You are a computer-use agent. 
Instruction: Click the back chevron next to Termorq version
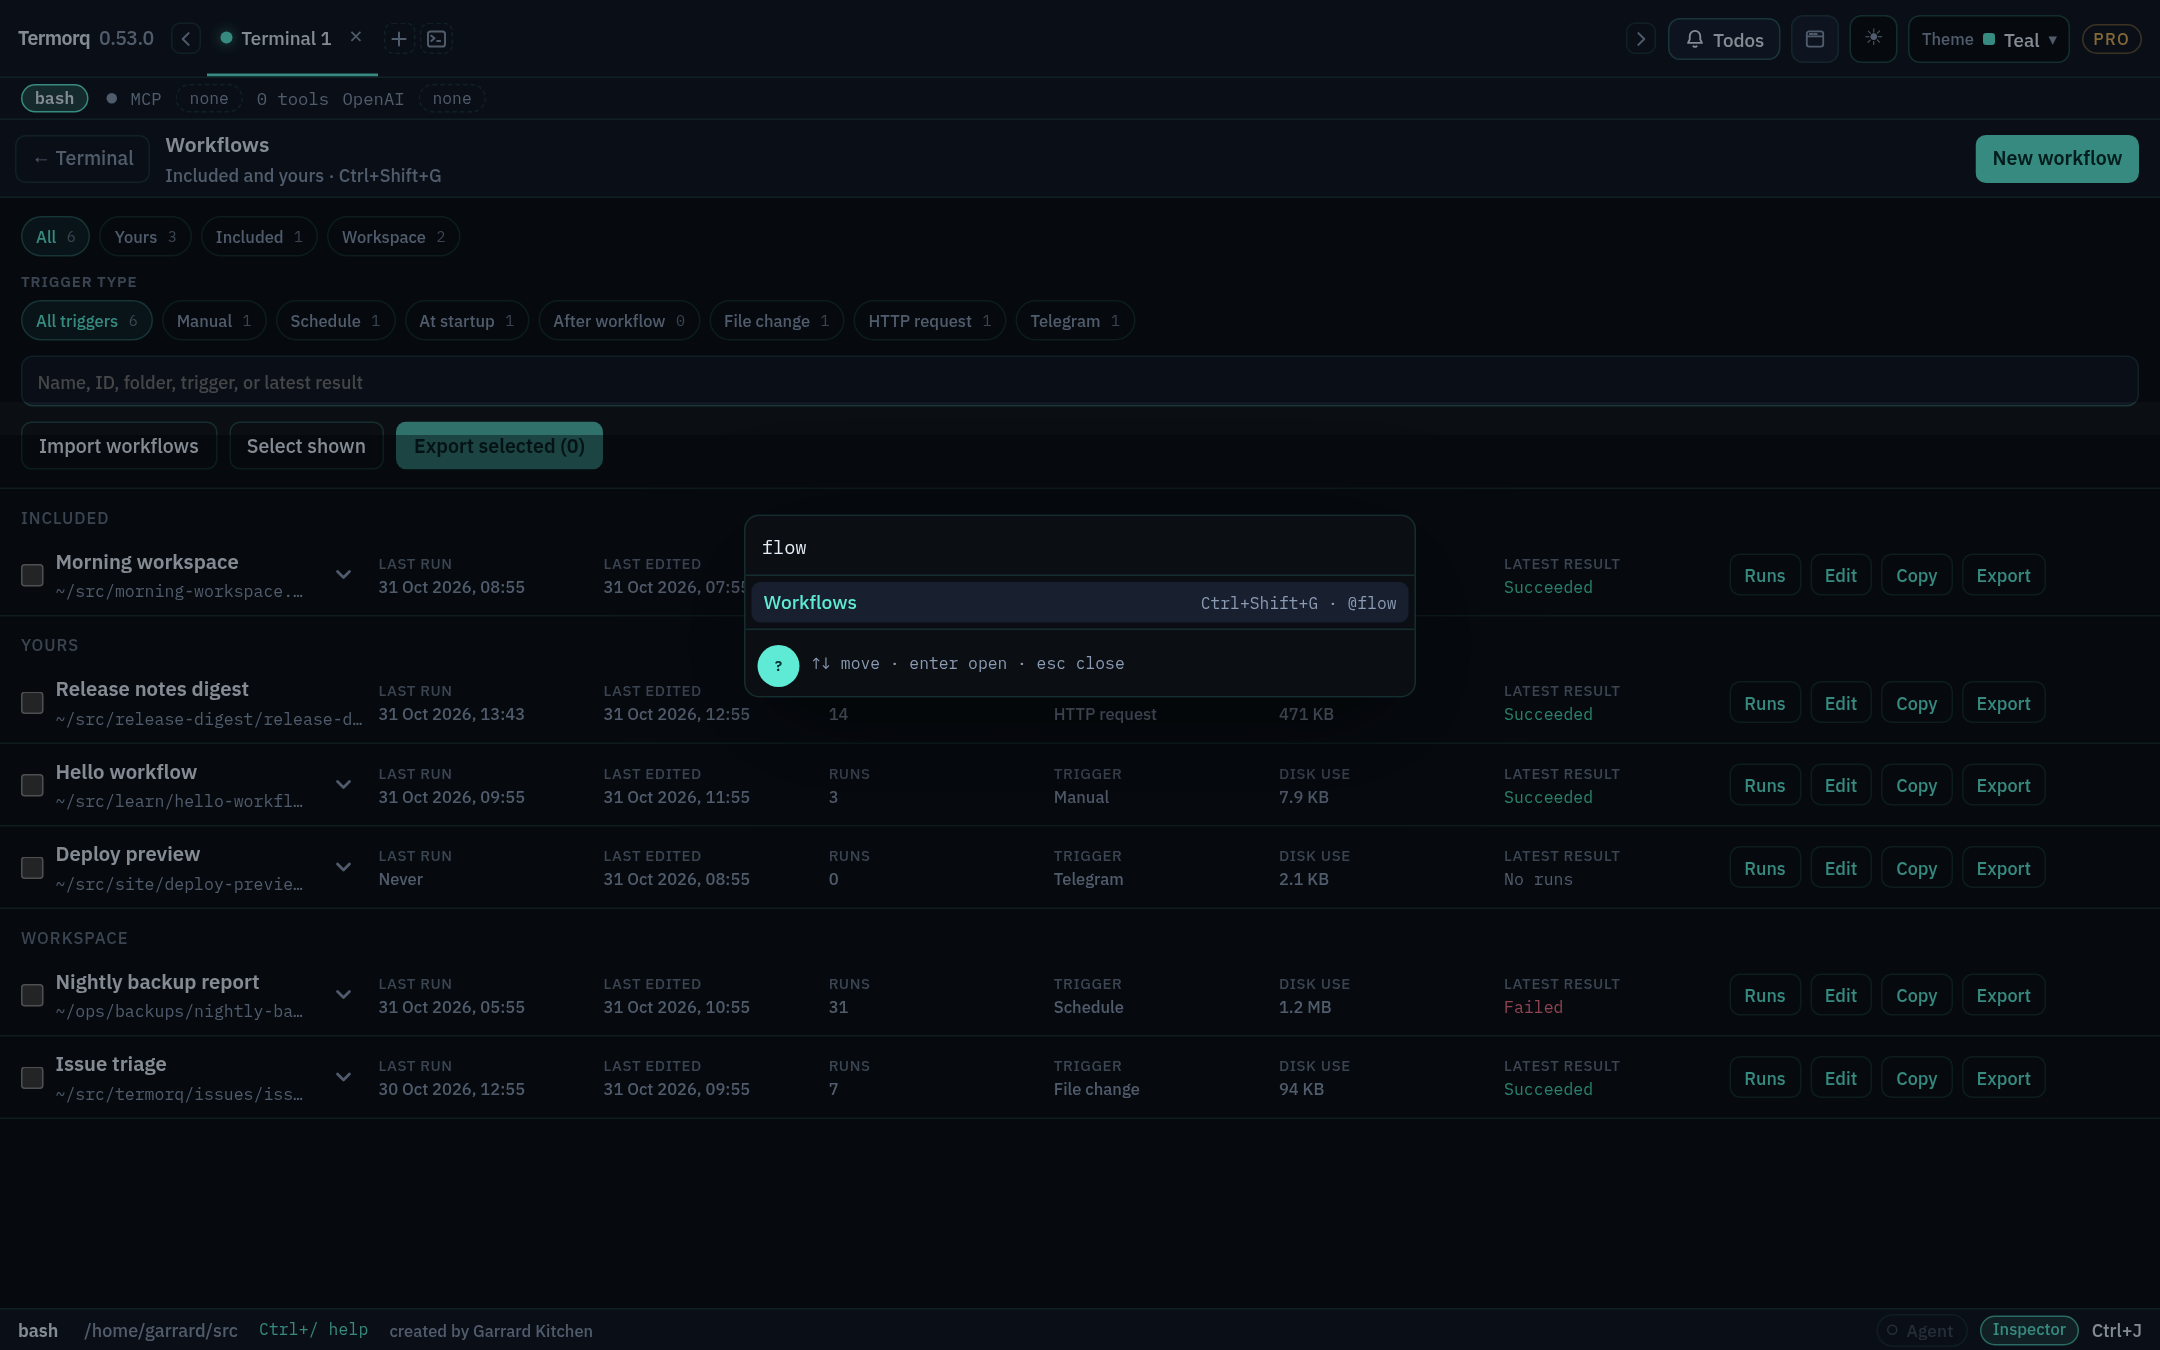(x=186, y=39)
